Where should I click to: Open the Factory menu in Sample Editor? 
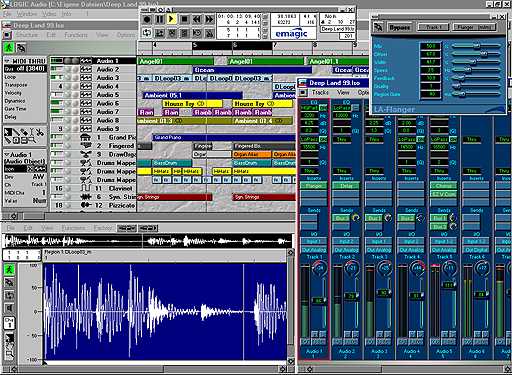pos(102,228)
